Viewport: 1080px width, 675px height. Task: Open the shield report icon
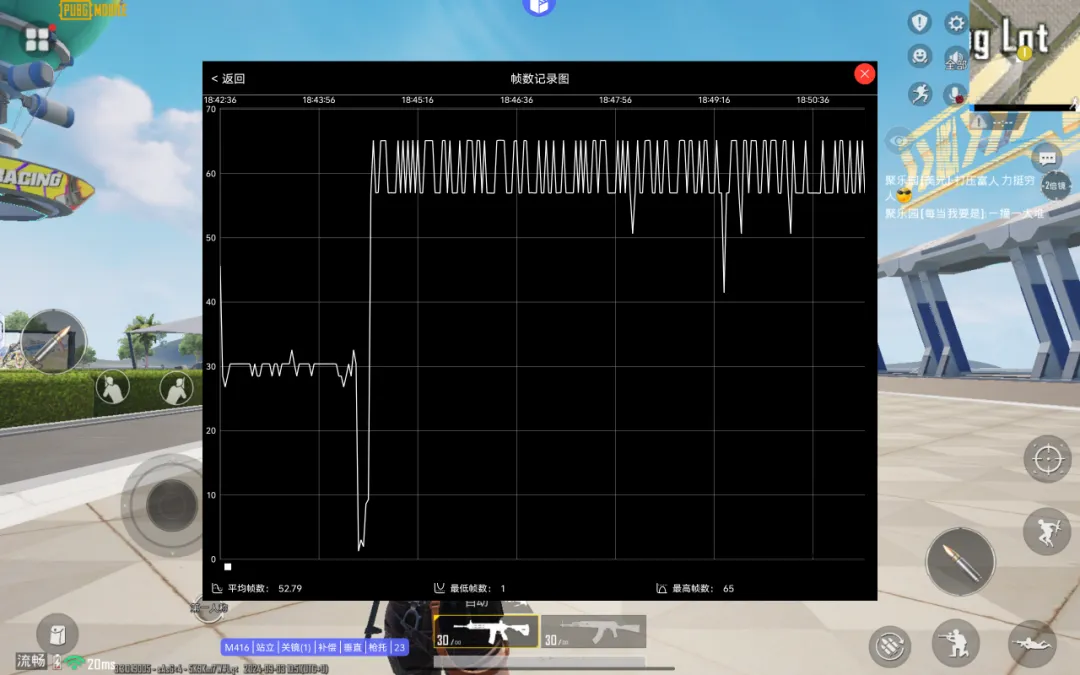(x=920, y=22)
